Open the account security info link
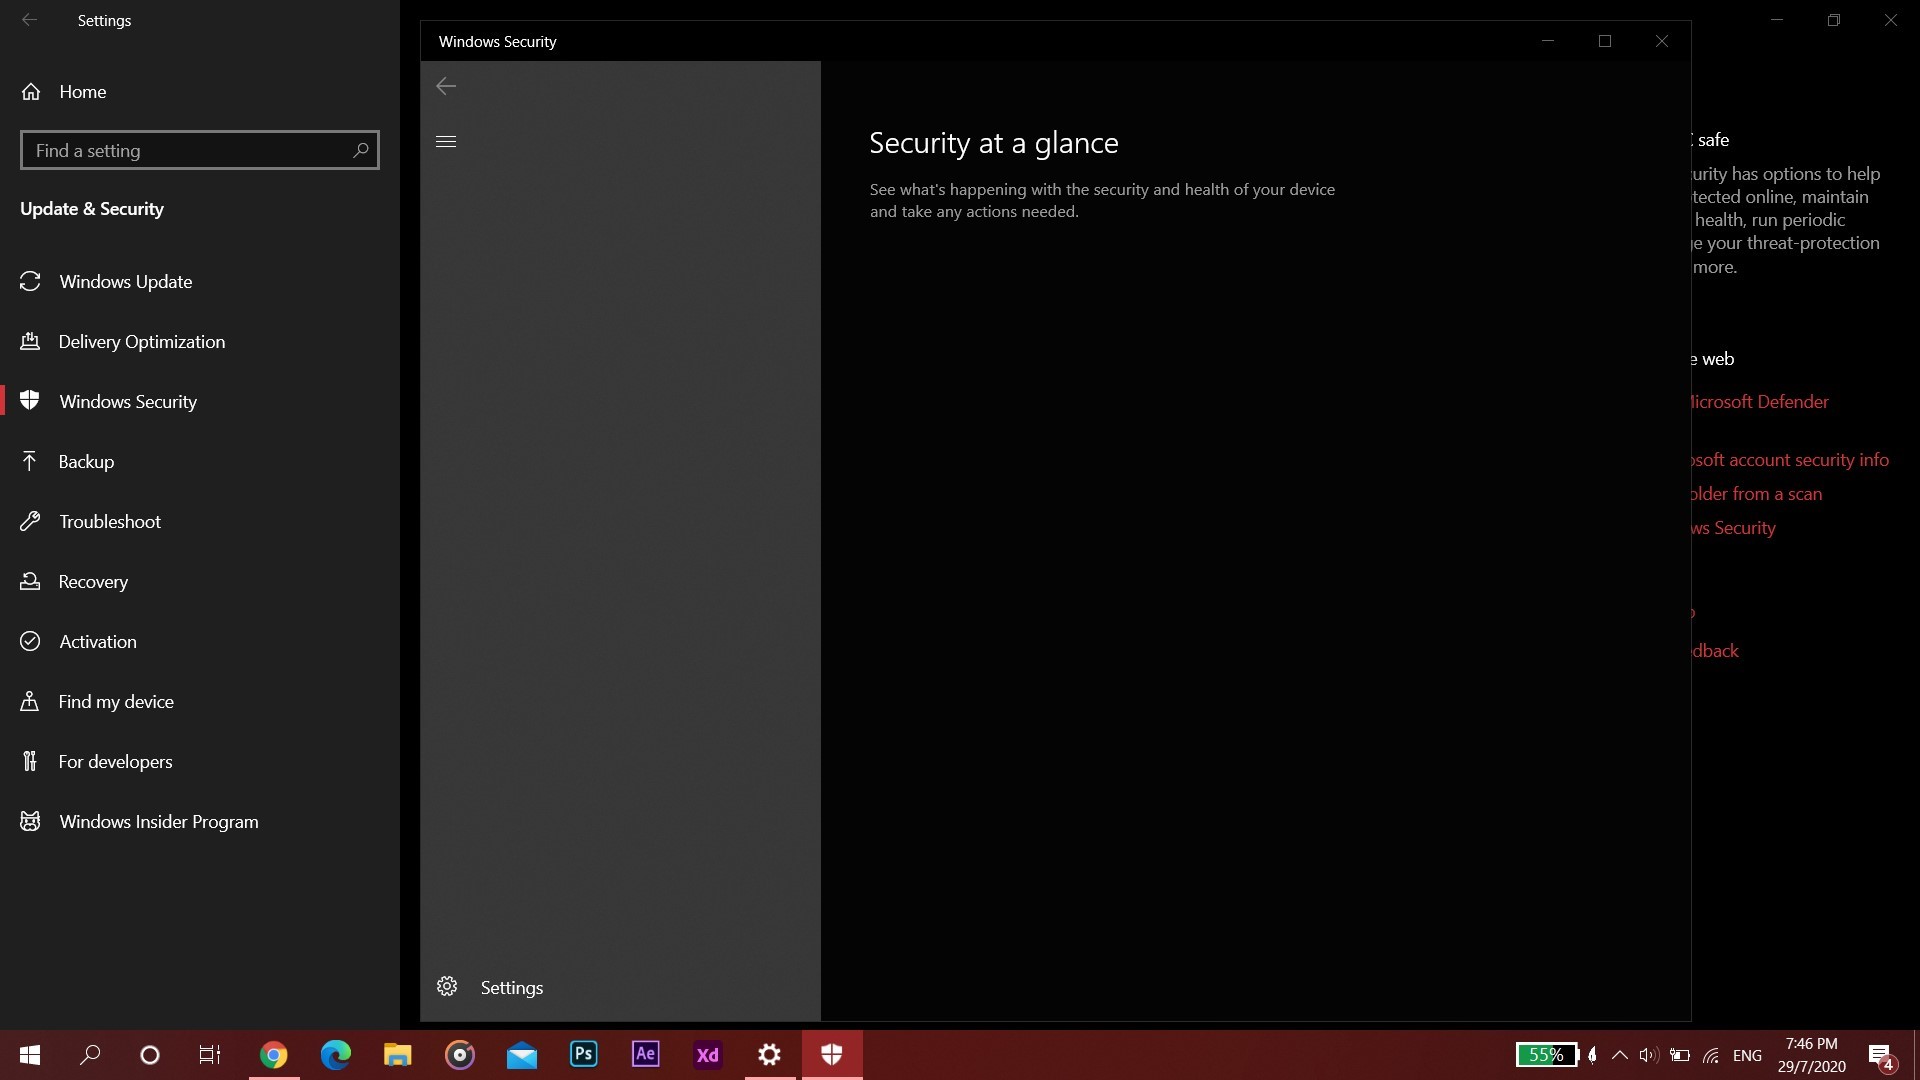This screenshot has width=1920, height=1080. click(1790, 460)
